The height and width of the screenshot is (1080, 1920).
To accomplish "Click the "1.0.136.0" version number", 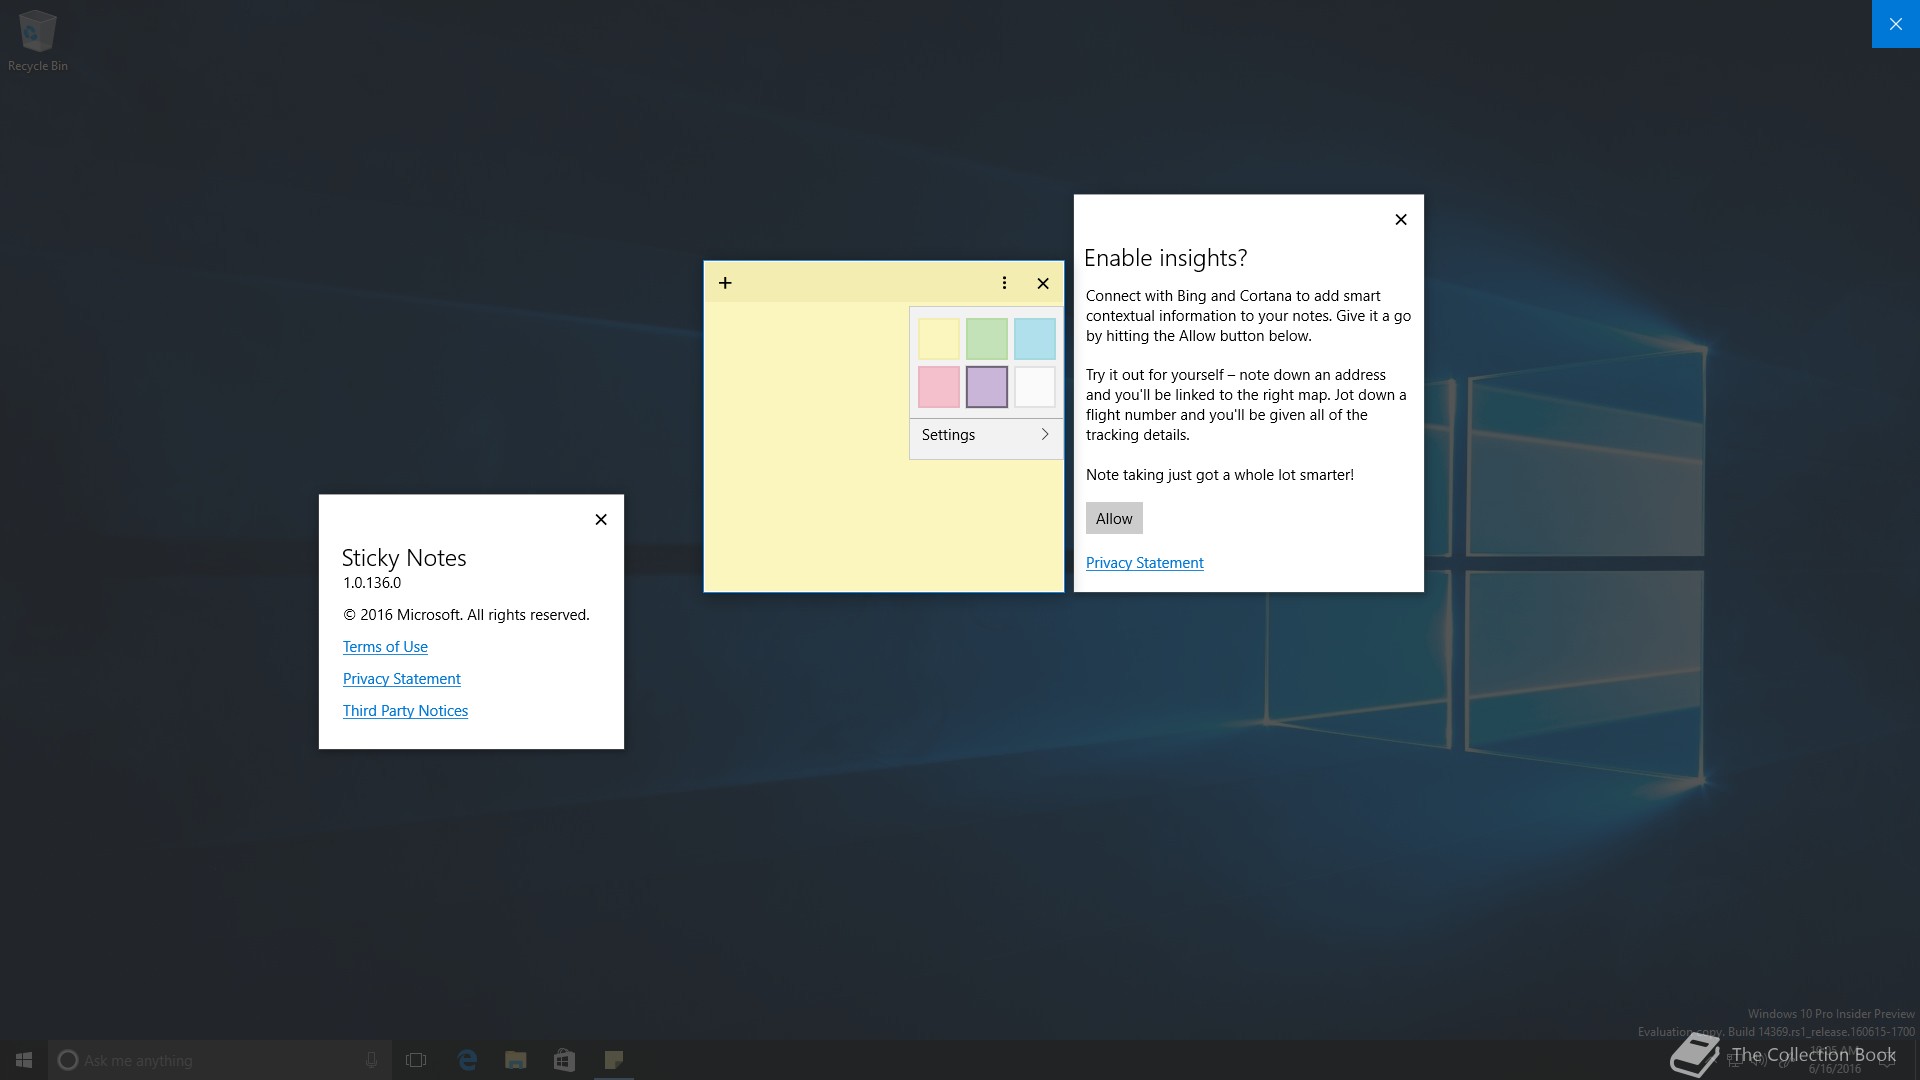I will point(372,583).
